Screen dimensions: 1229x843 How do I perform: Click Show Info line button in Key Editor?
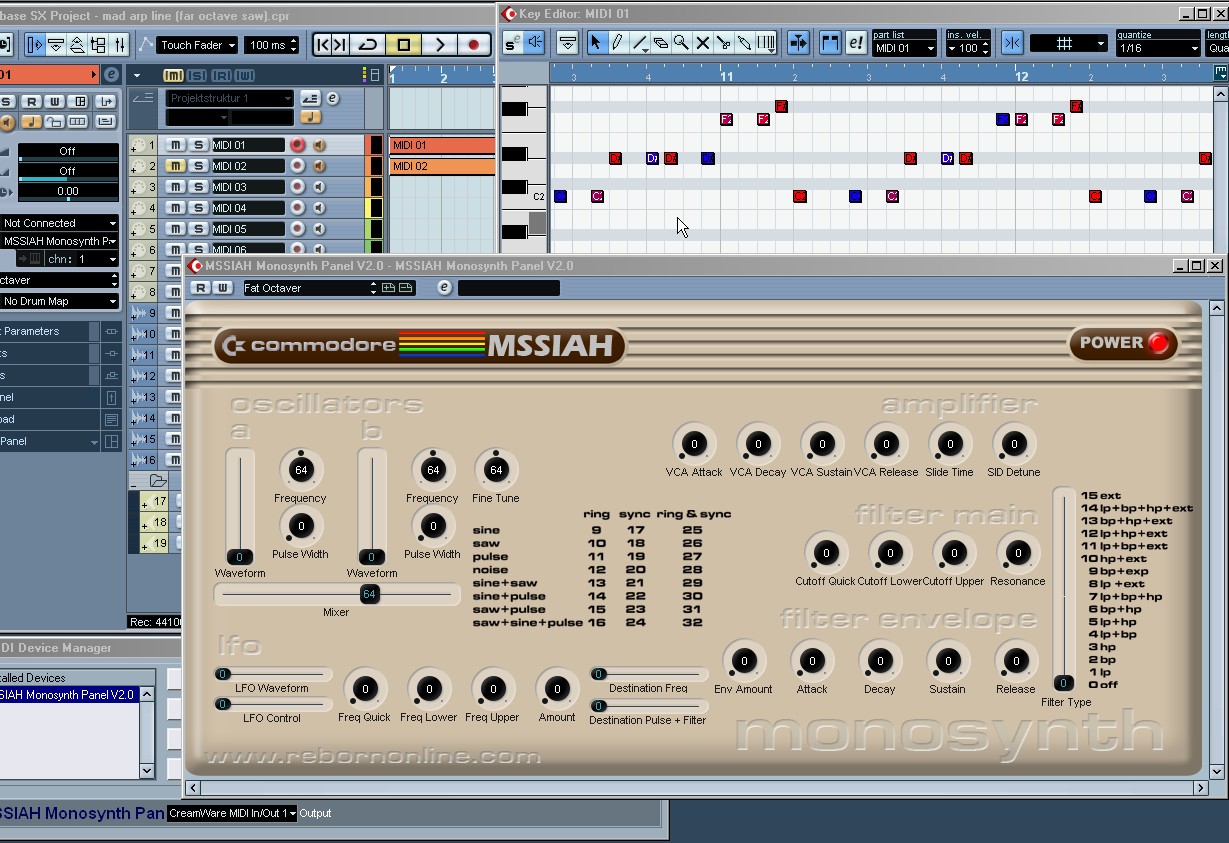567,43
